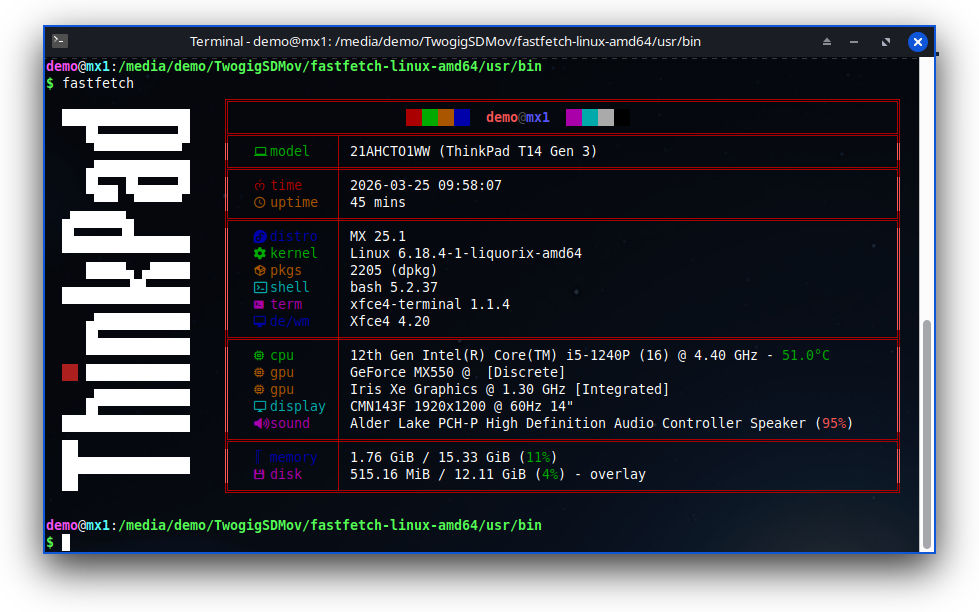
Task: Click the monitor icon beside de/wm
Action: 260,322
